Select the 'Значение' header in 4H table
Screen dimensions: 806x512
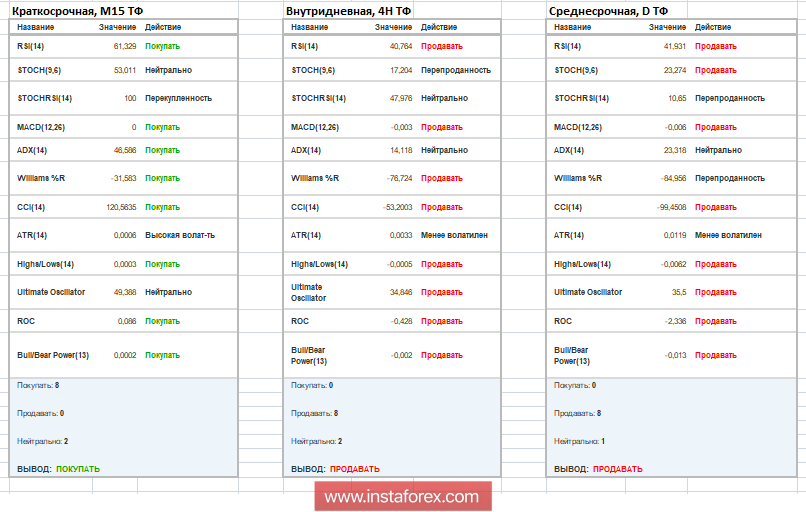393,27
